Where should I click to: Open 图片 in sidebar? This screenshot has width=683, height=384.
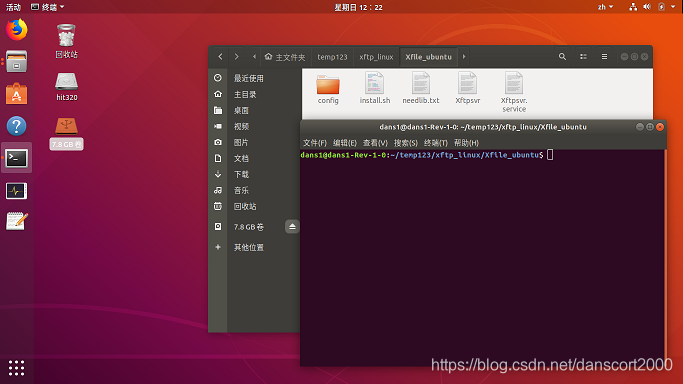click(255, 142)
